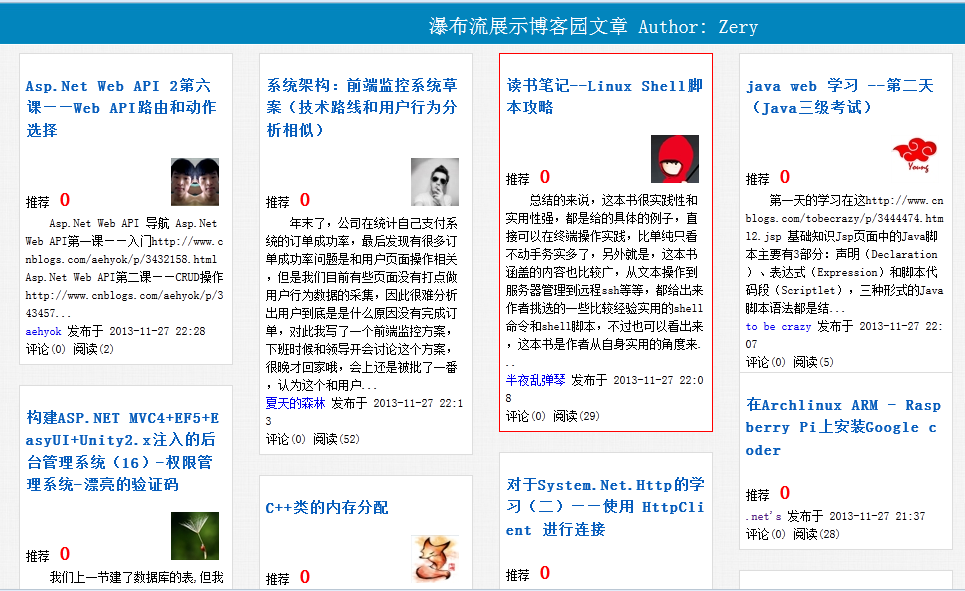Click 推荐 count on Asp.Net Web API card
965x591 pixels.
[x=65, y=200]
